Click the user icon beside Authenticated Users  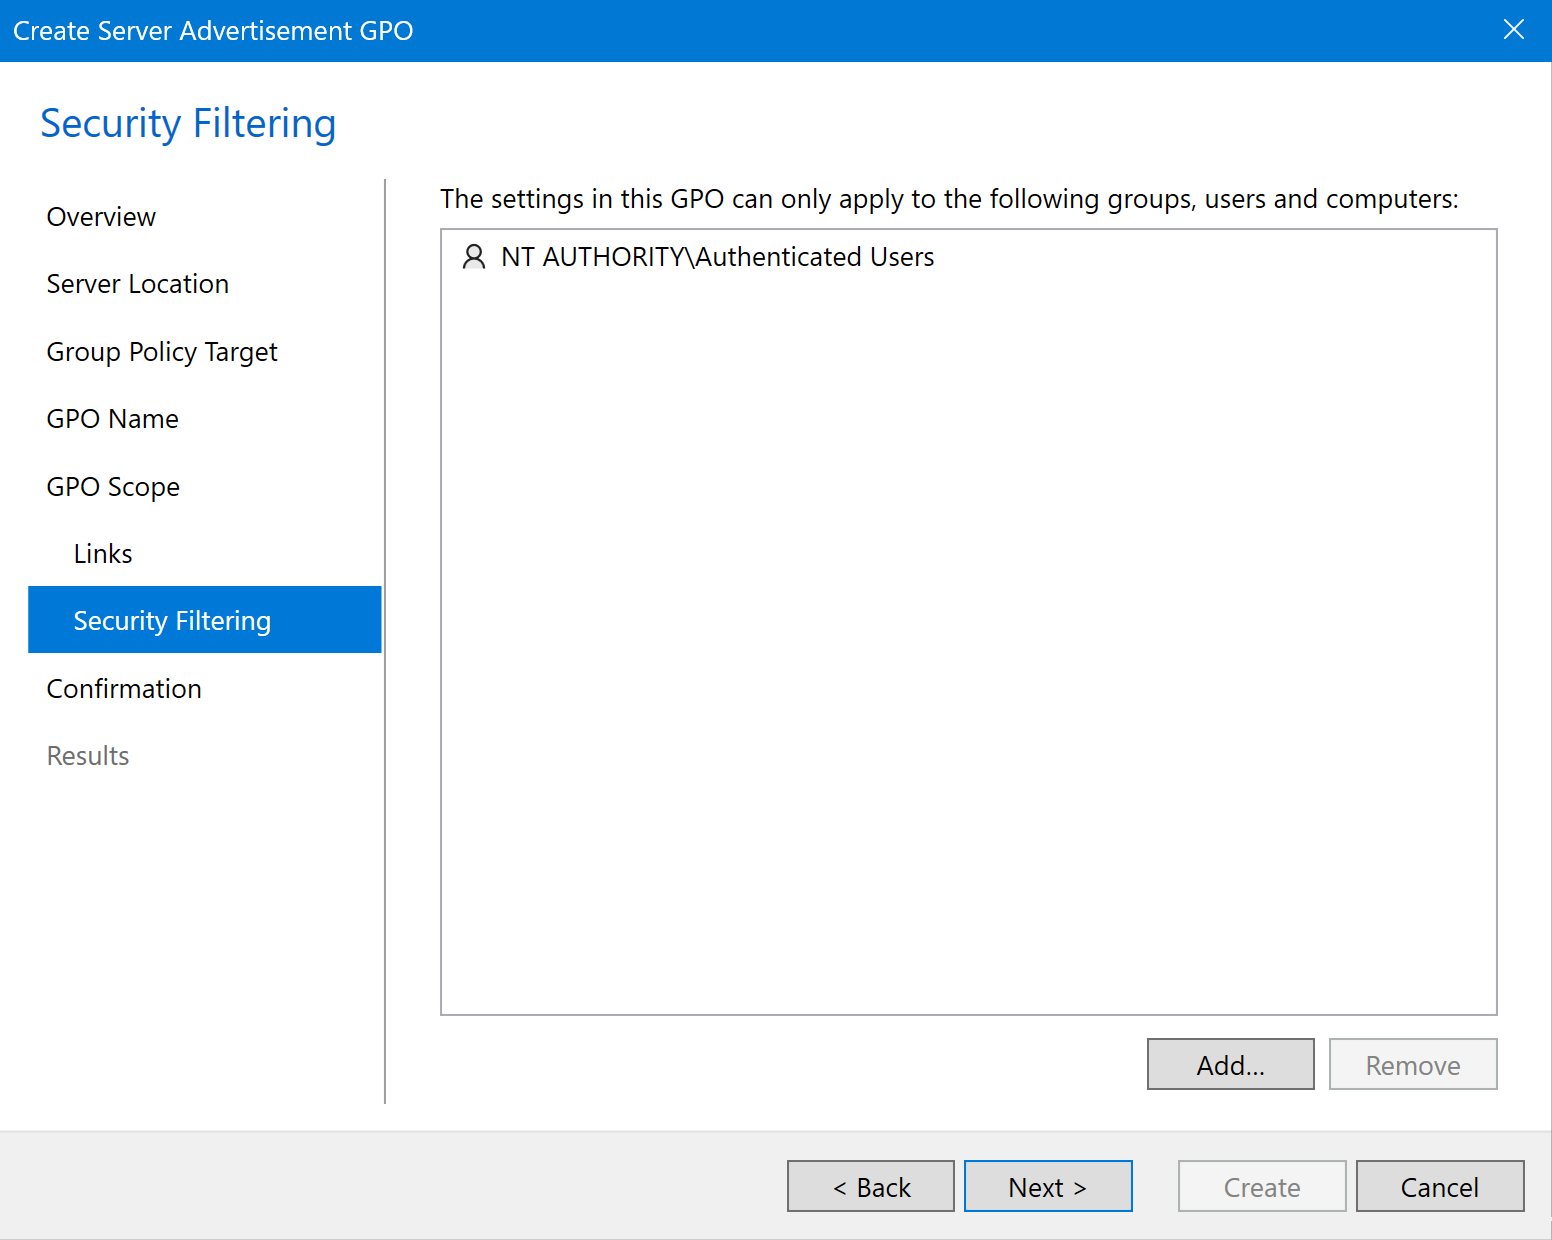point(473,257)
